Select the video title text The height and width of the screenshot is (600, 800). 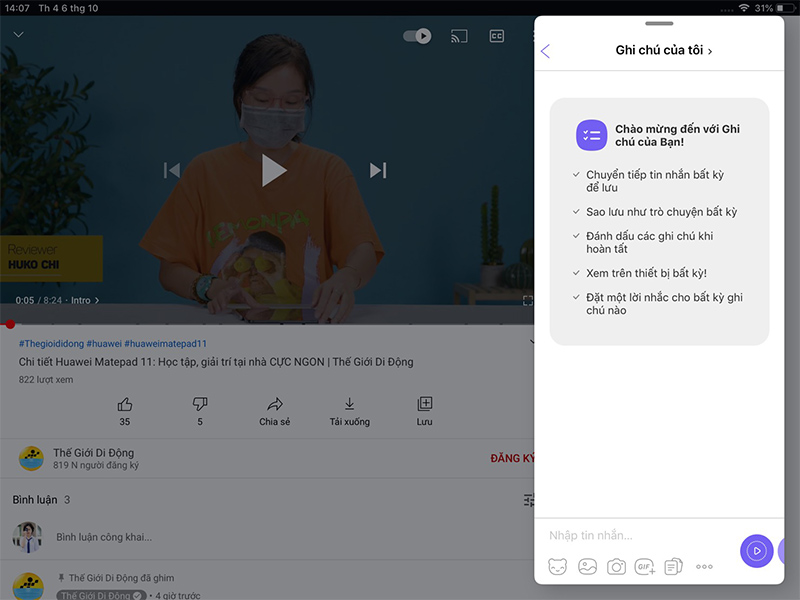point(216,362)
